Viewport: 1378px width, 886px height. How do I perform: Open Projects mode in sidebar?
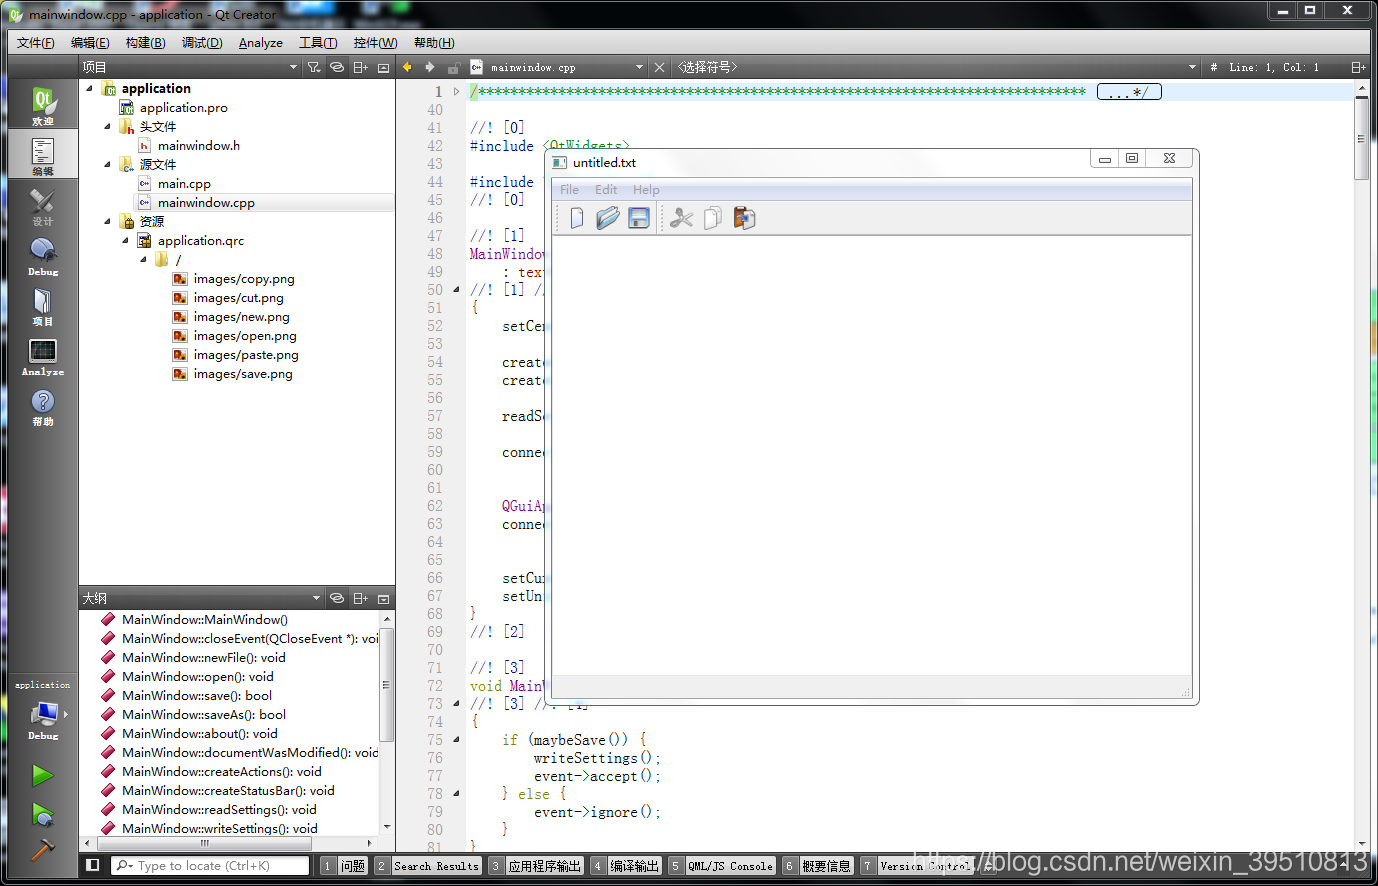click(43, 305)
